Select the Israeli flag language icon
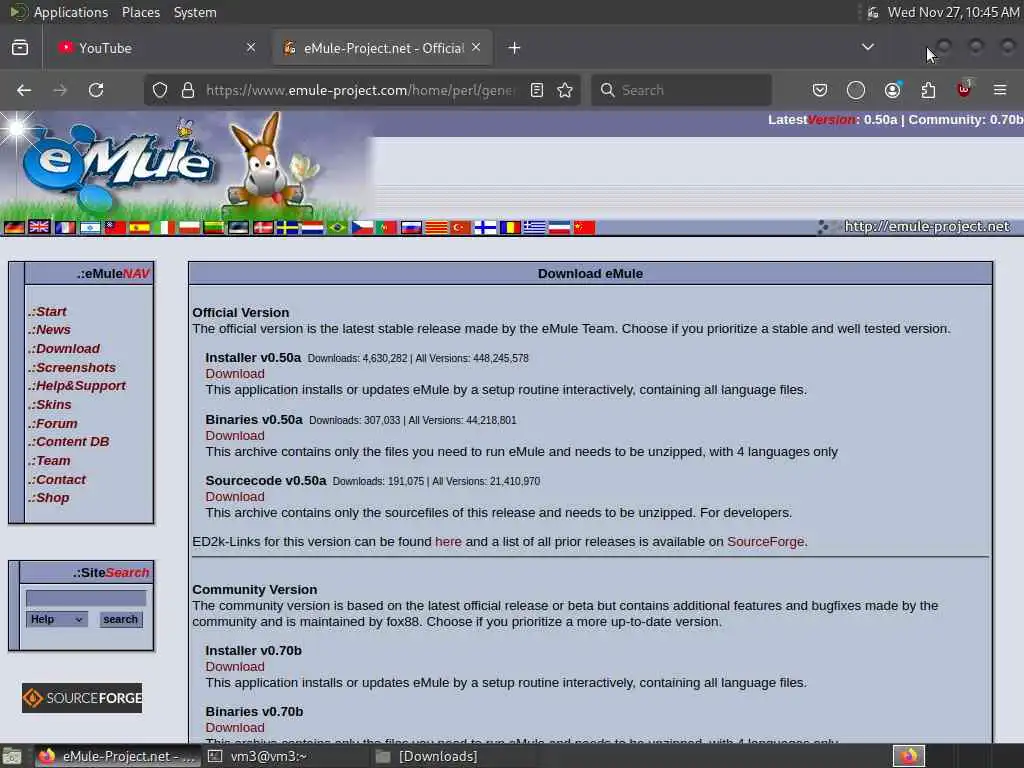The height and width of the screenshot is (768, 1024). tap(90, 227)
